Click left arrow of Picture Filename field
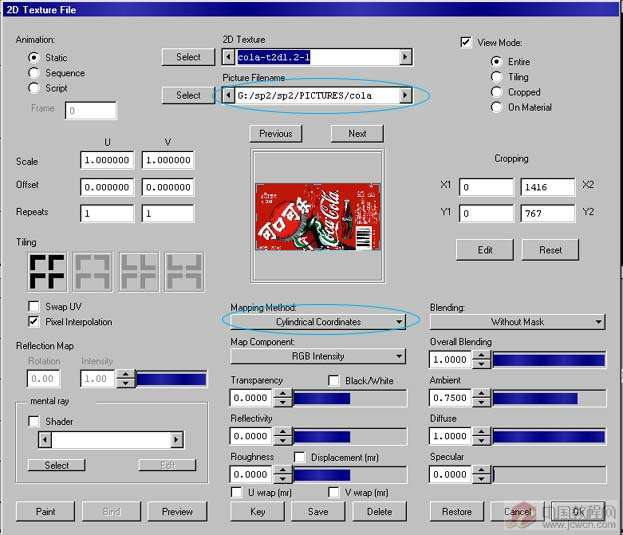 coord(228,95)
